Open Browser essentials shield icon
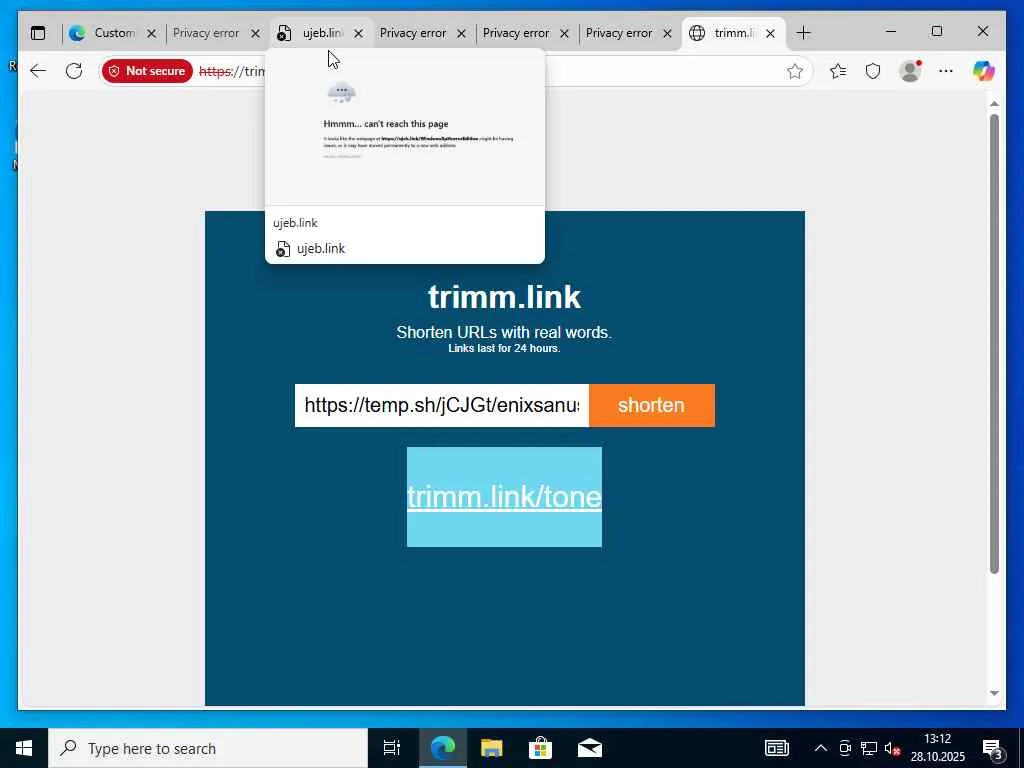Screen dimensions: 1024x768 [873, 71]
